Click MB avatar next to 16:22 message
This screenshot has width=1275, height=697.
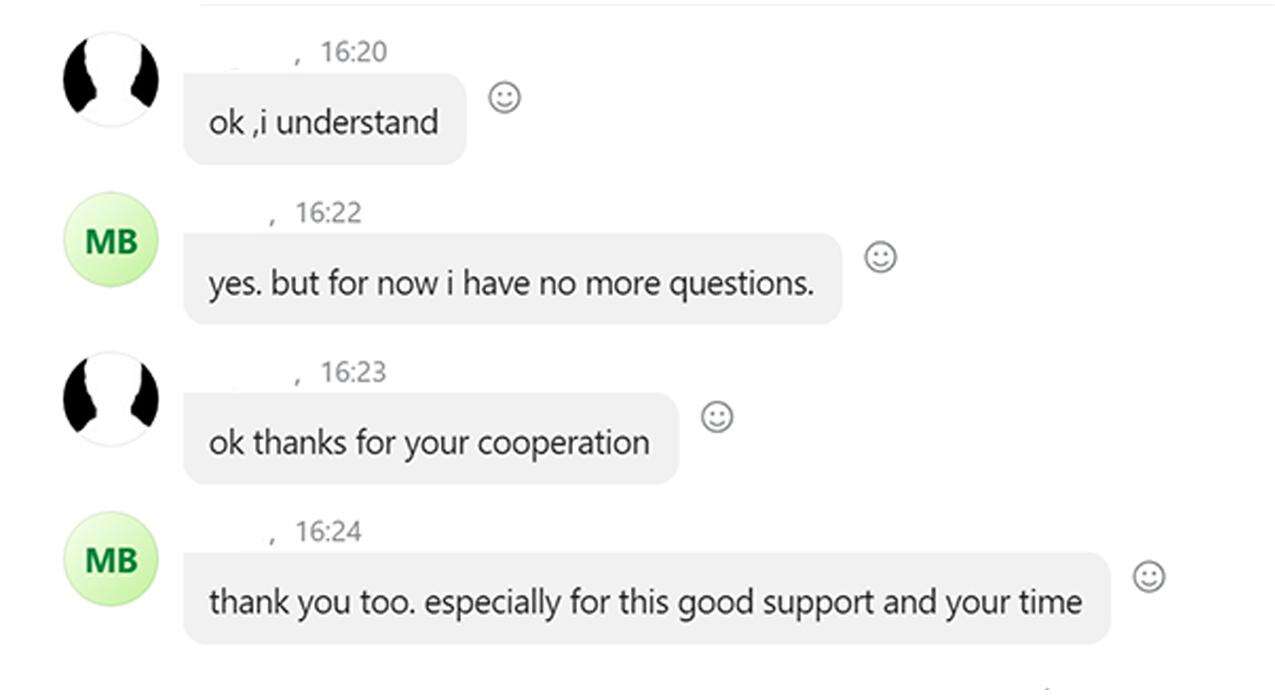111,240
